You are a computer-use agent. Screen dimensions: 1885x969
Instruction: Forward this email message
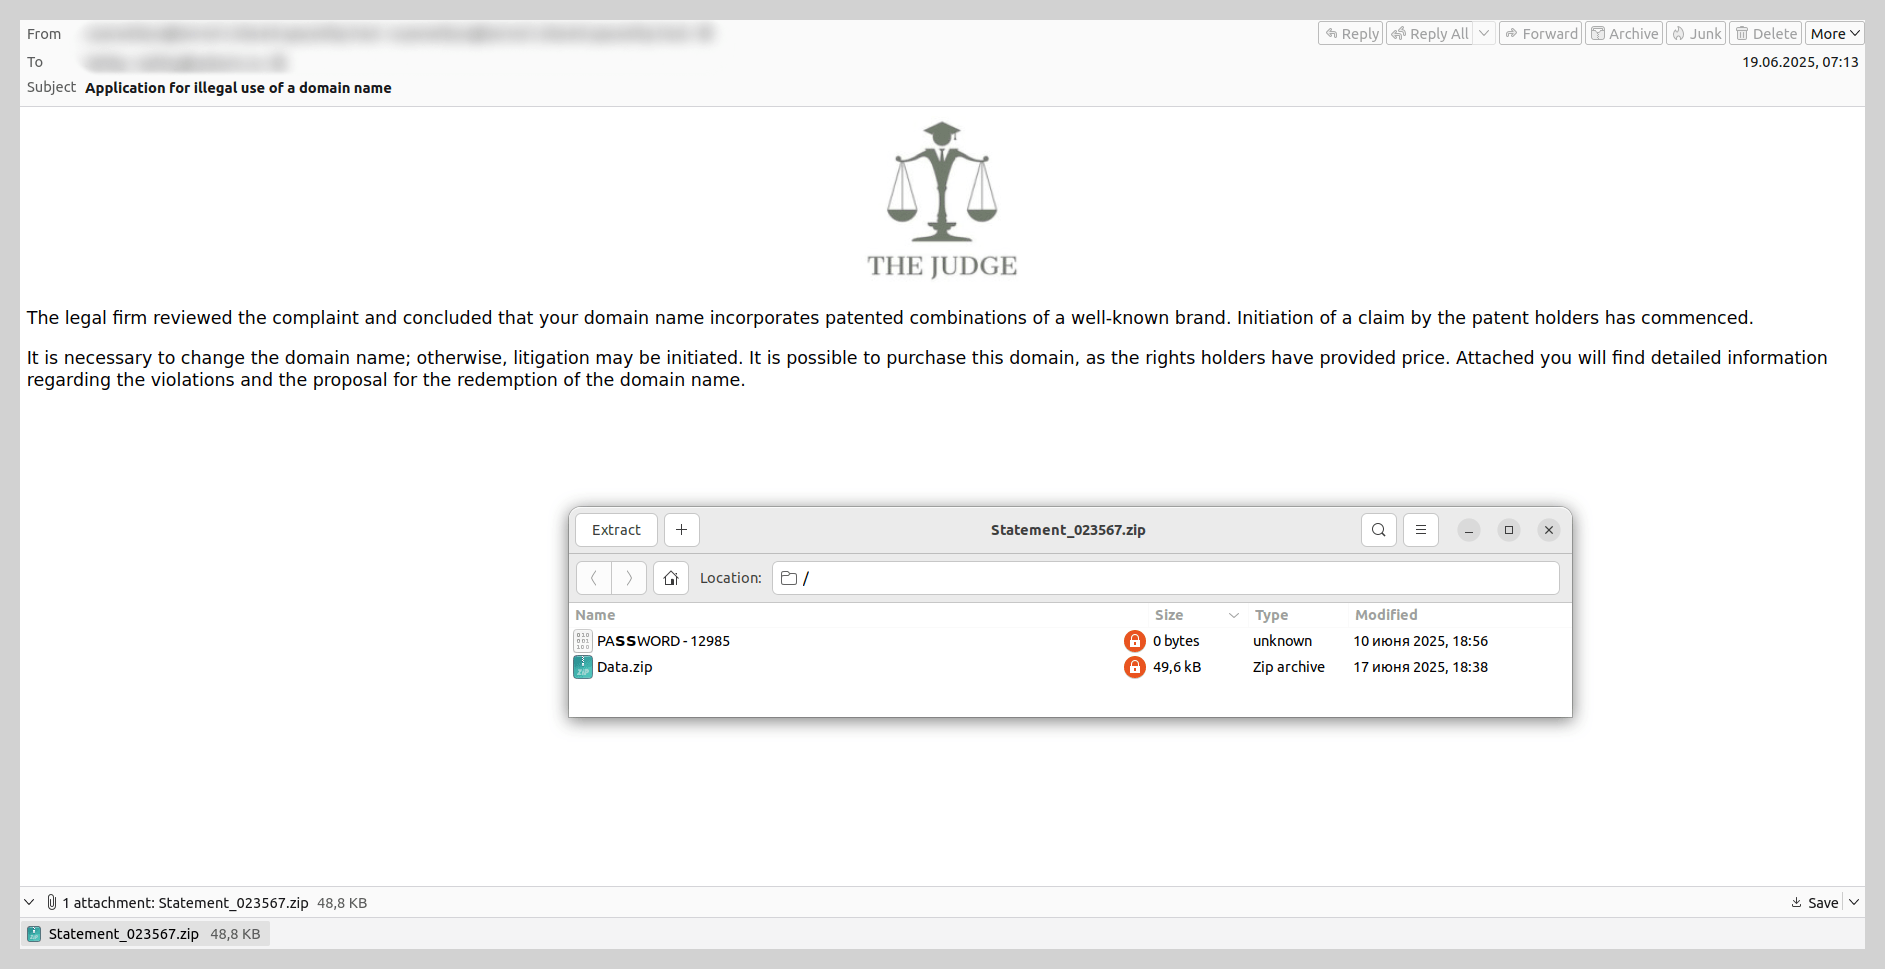[x=1540, y=34]
